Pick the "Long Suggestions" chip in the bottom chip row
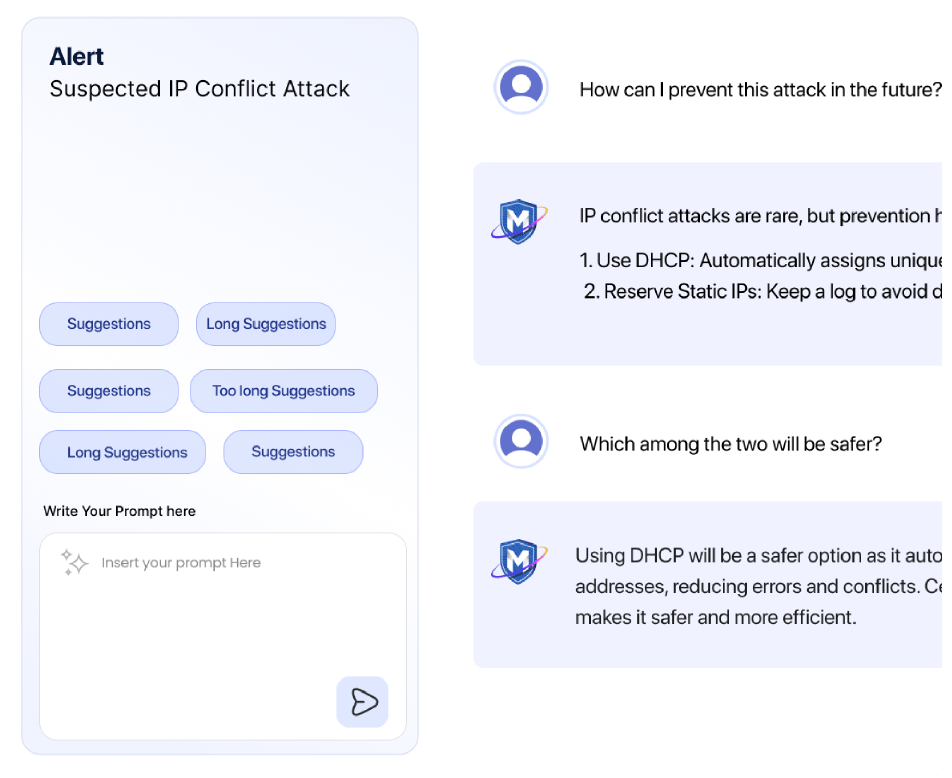This screenshot has height=778, width=952. (123, 452)
